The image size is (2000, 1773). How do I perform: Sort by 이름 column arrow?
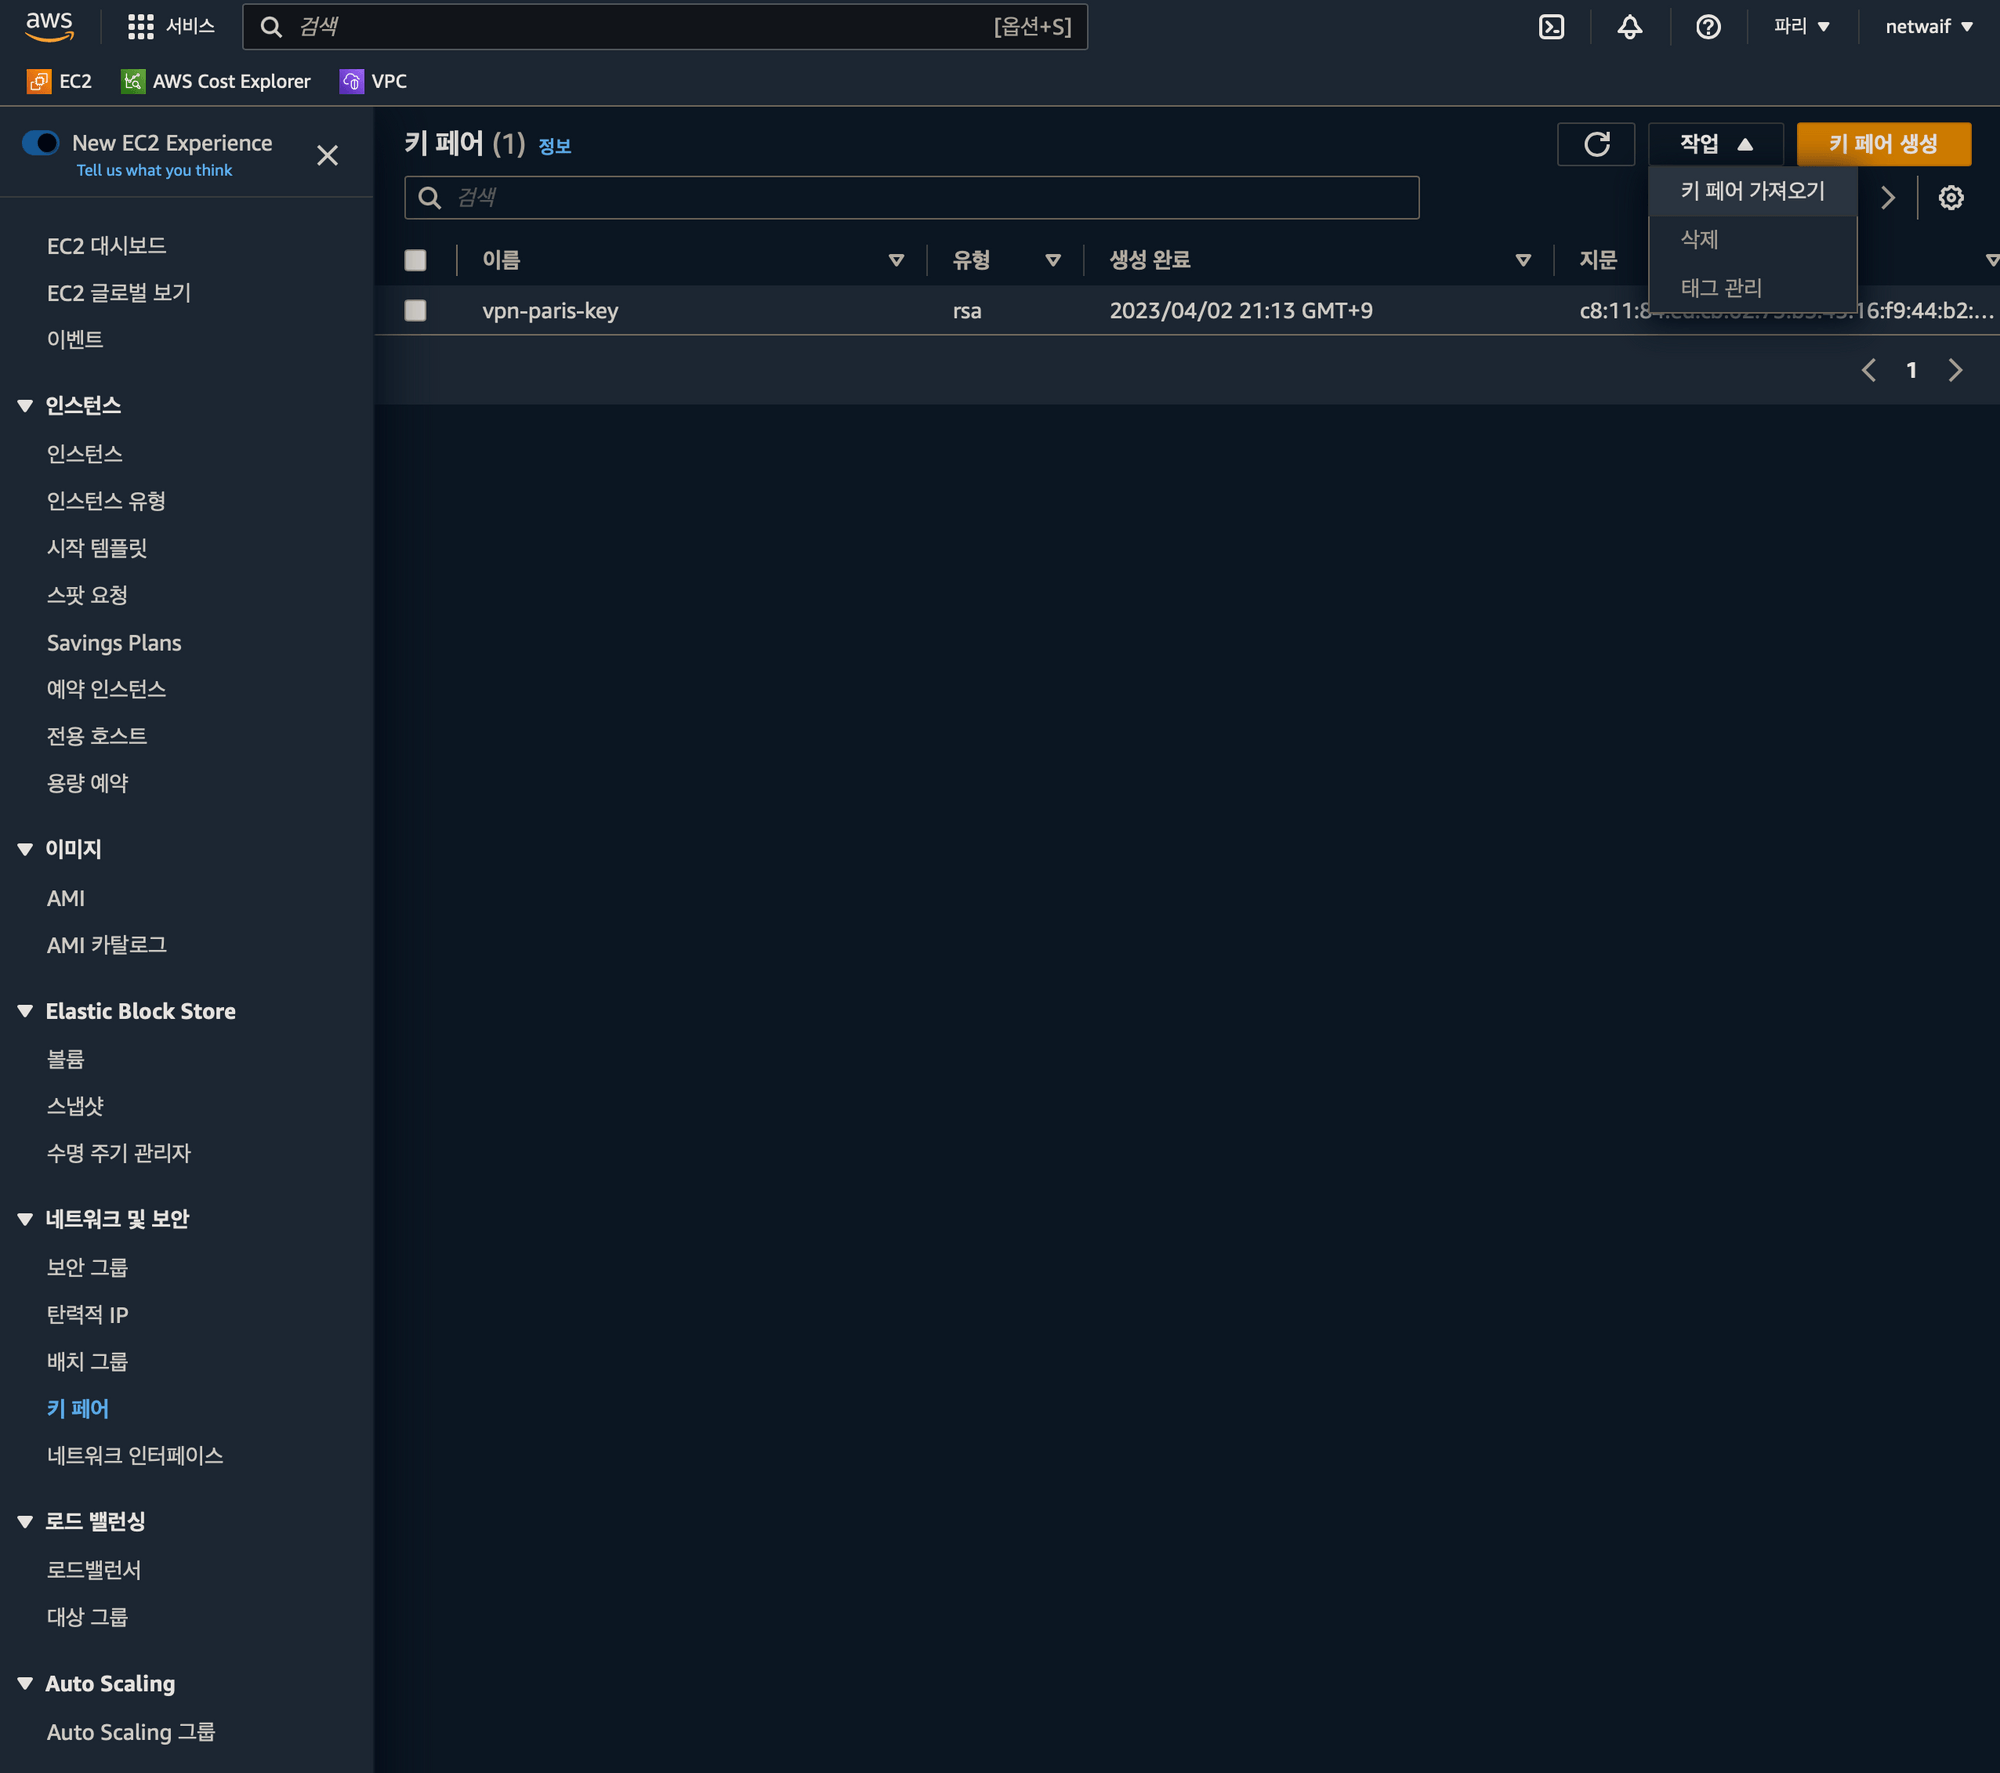click(896, 260)
